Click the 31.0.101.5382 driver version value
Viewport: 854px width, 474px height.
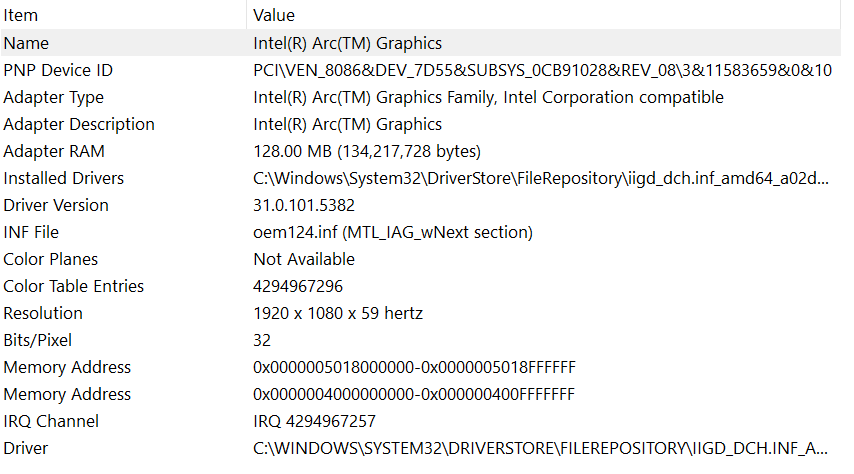pos(304,205)
